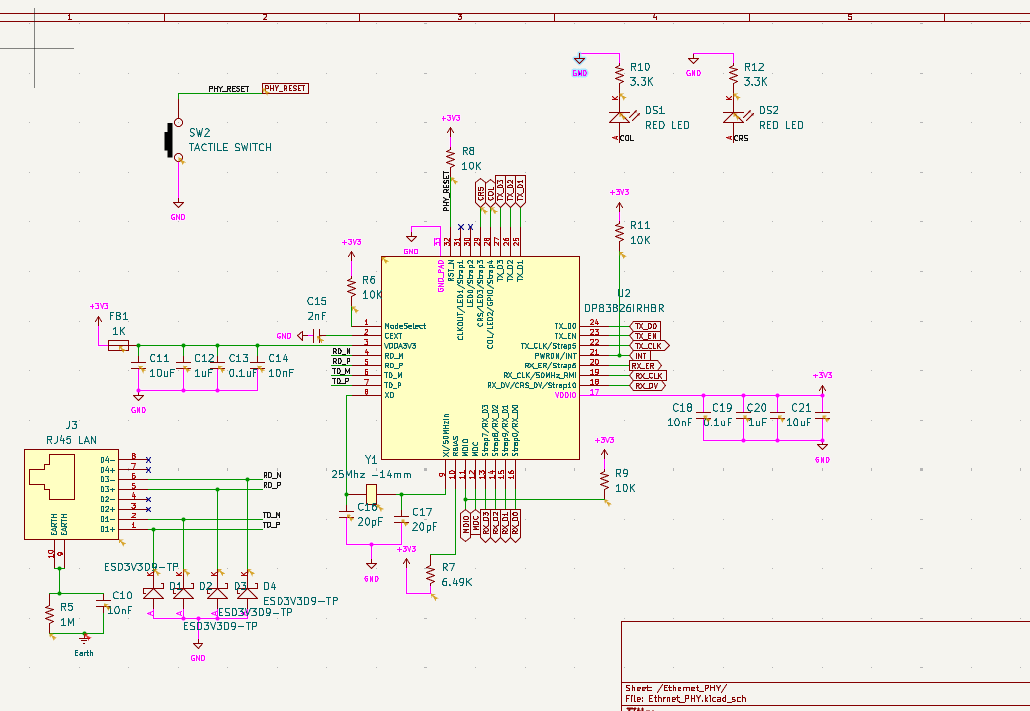The image size is (1030, 711).
Task: Click the PHY_RESET global label
Action: coord(285,88)
